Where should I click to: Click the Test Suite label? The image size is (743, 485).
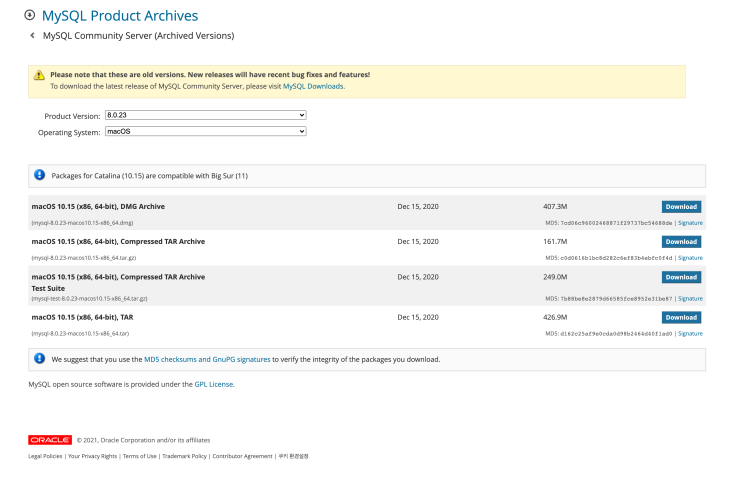[x=48, y=288]
